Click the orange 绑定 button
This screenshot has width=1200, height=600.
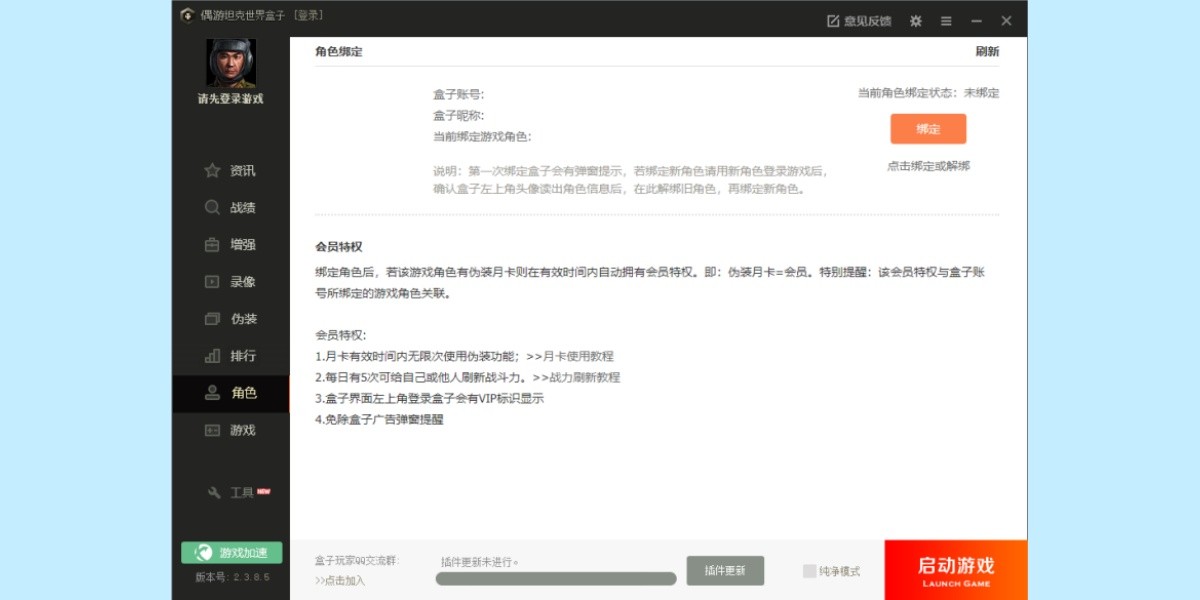tap(928, 129)
